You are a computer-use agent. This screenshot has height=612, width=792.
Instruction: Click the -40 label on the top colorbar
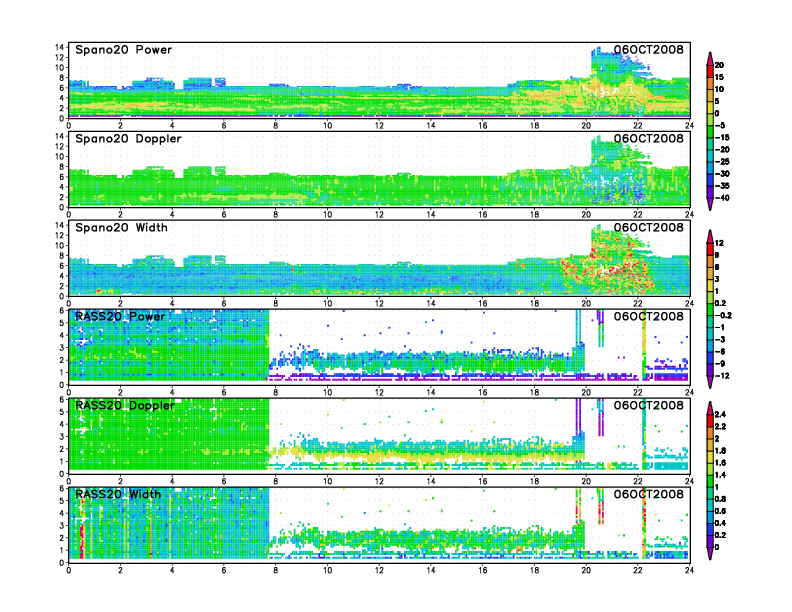pos(722,198)
